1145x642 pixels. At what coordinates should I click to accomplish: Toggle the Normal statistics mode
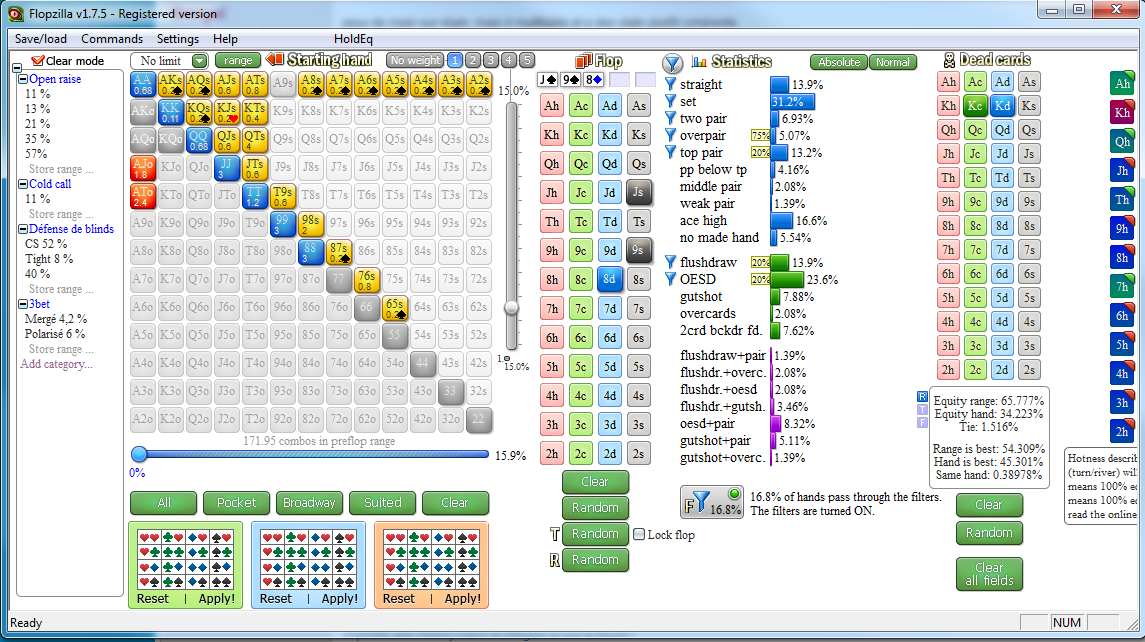(892, 62)
